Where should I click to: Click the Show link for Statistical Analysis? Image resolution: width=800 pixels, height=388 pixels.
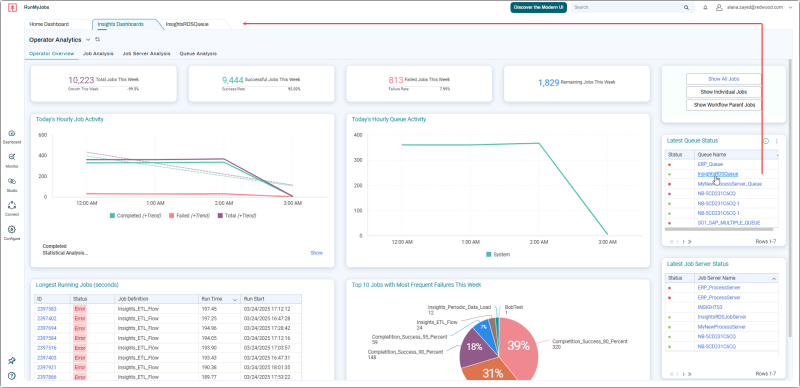coord(316,253)
